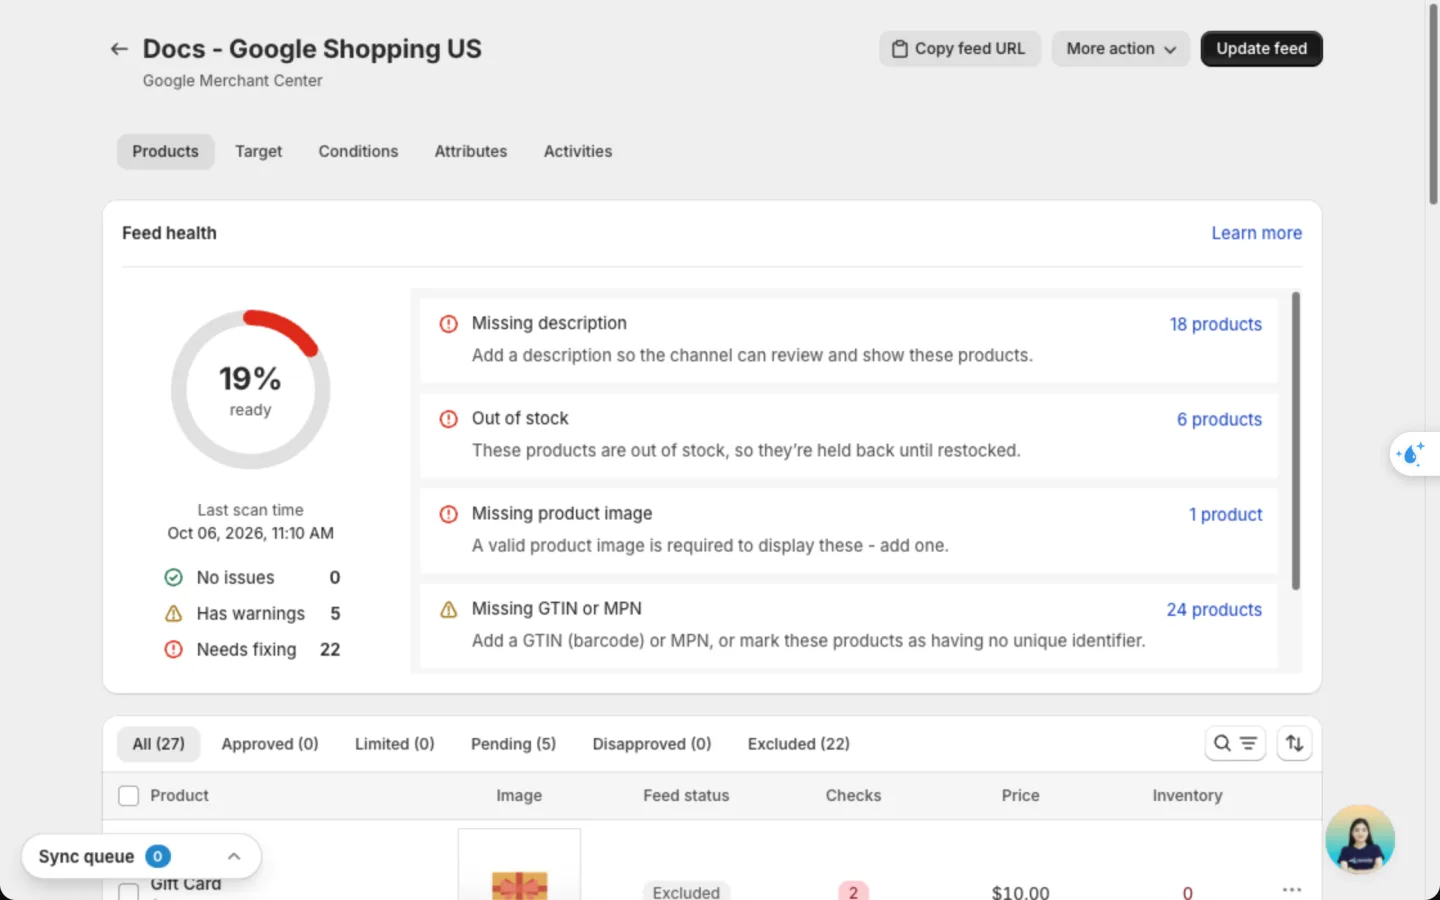Click the Checks column header
Screen dimensions: 1440x900
click(853, 796)
